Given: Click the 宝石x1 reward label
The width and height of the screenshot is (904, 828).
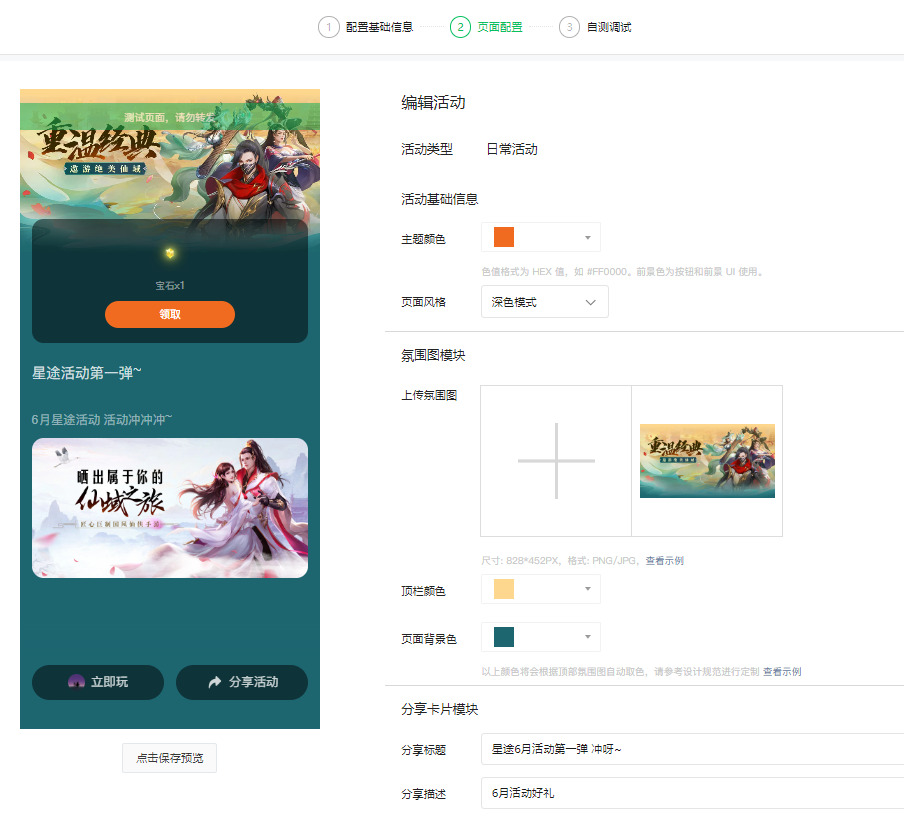Looking at the screenshot, I should (x=170, y=285).
